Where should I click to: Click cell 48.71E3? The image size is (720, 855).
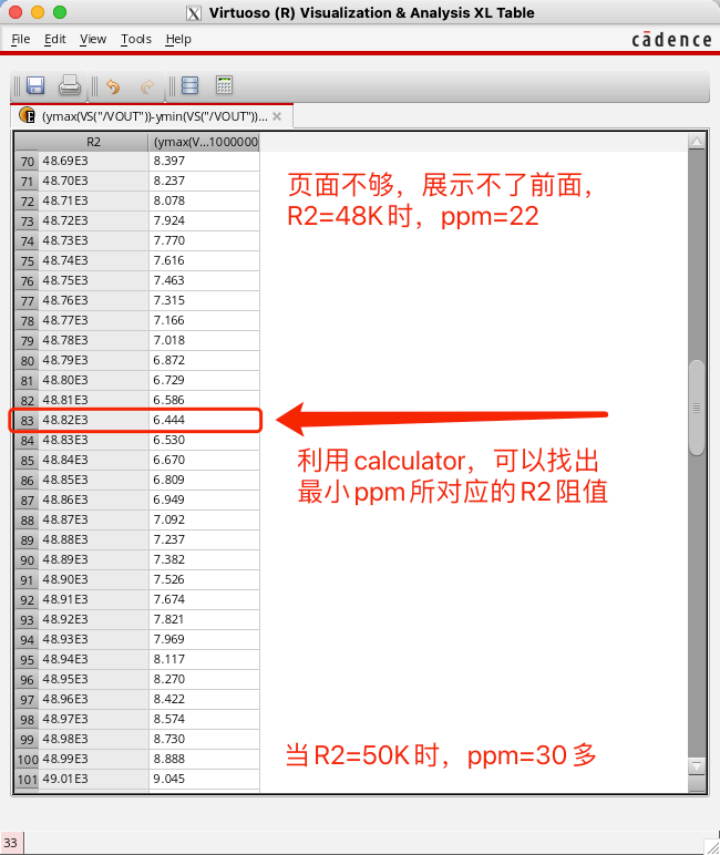click(x=93, y=201)
